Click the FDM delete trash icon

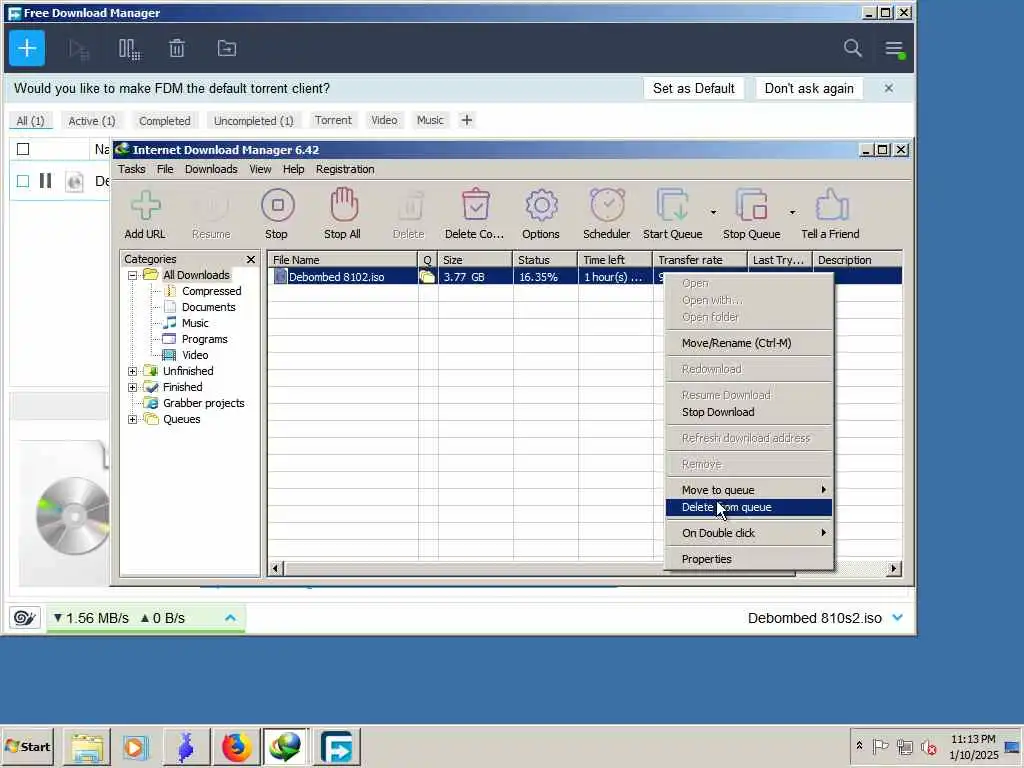[x=176, y=48]
